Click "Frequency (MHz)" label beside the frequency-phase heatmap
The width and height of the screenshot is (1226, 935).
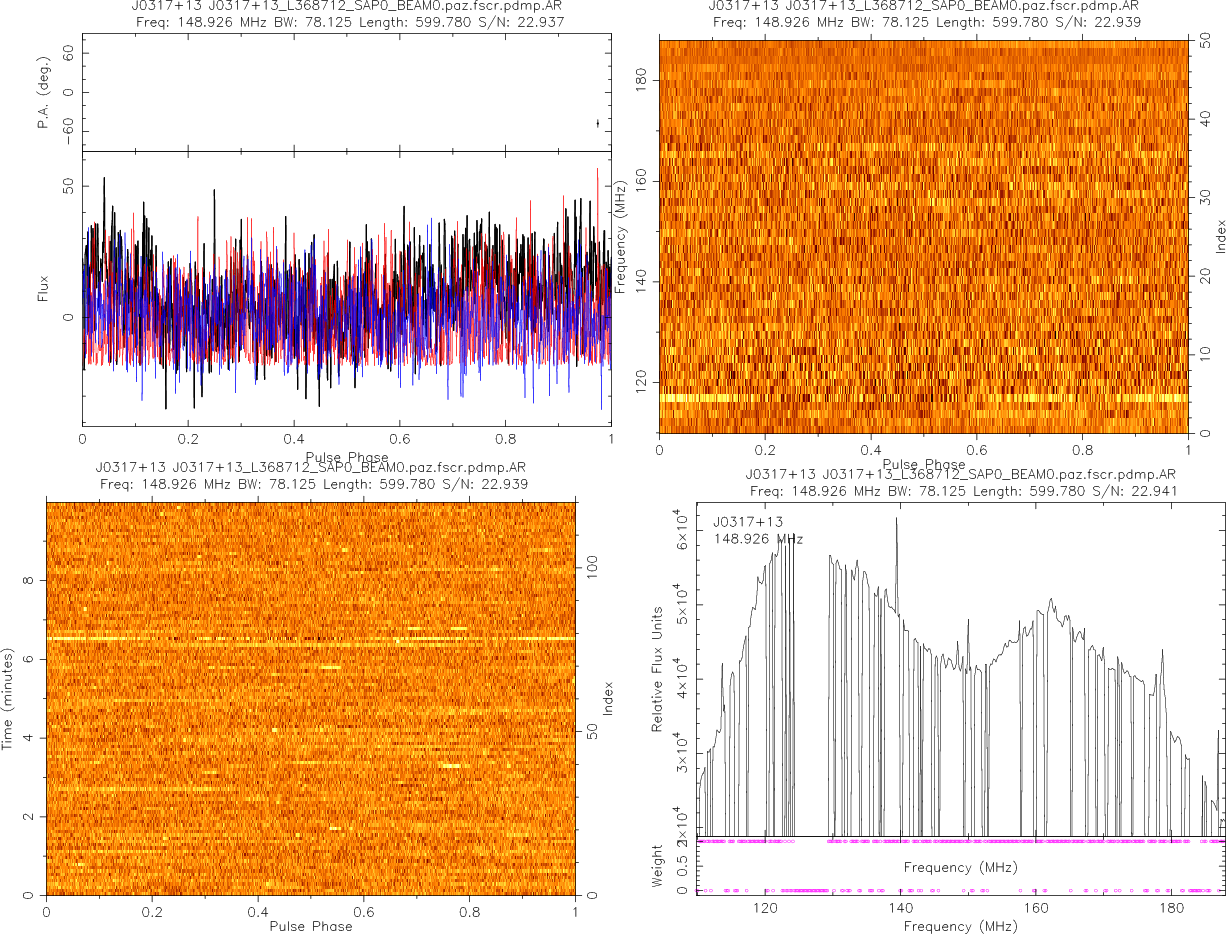[x=621, y=236]
